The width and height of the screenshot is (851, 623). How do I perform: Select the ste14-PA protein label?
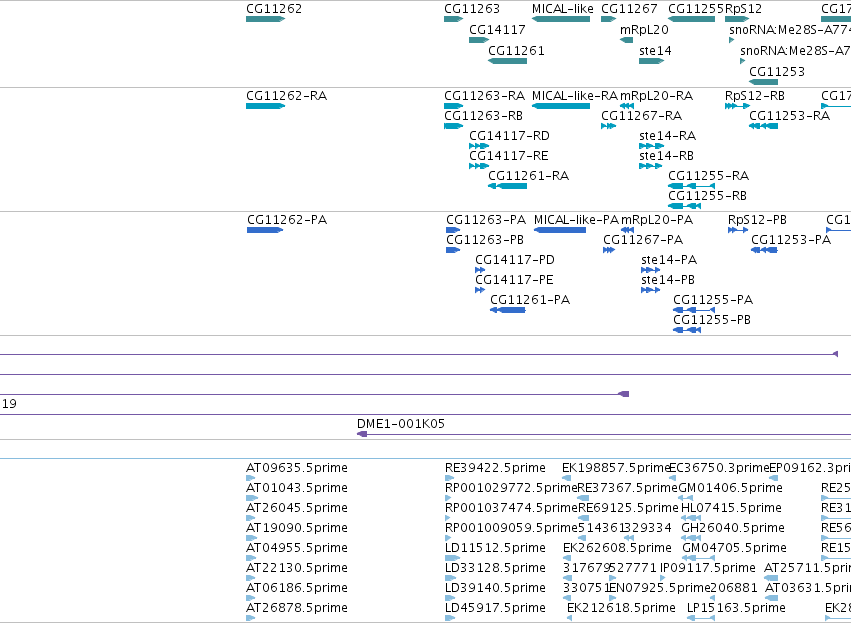669,260
